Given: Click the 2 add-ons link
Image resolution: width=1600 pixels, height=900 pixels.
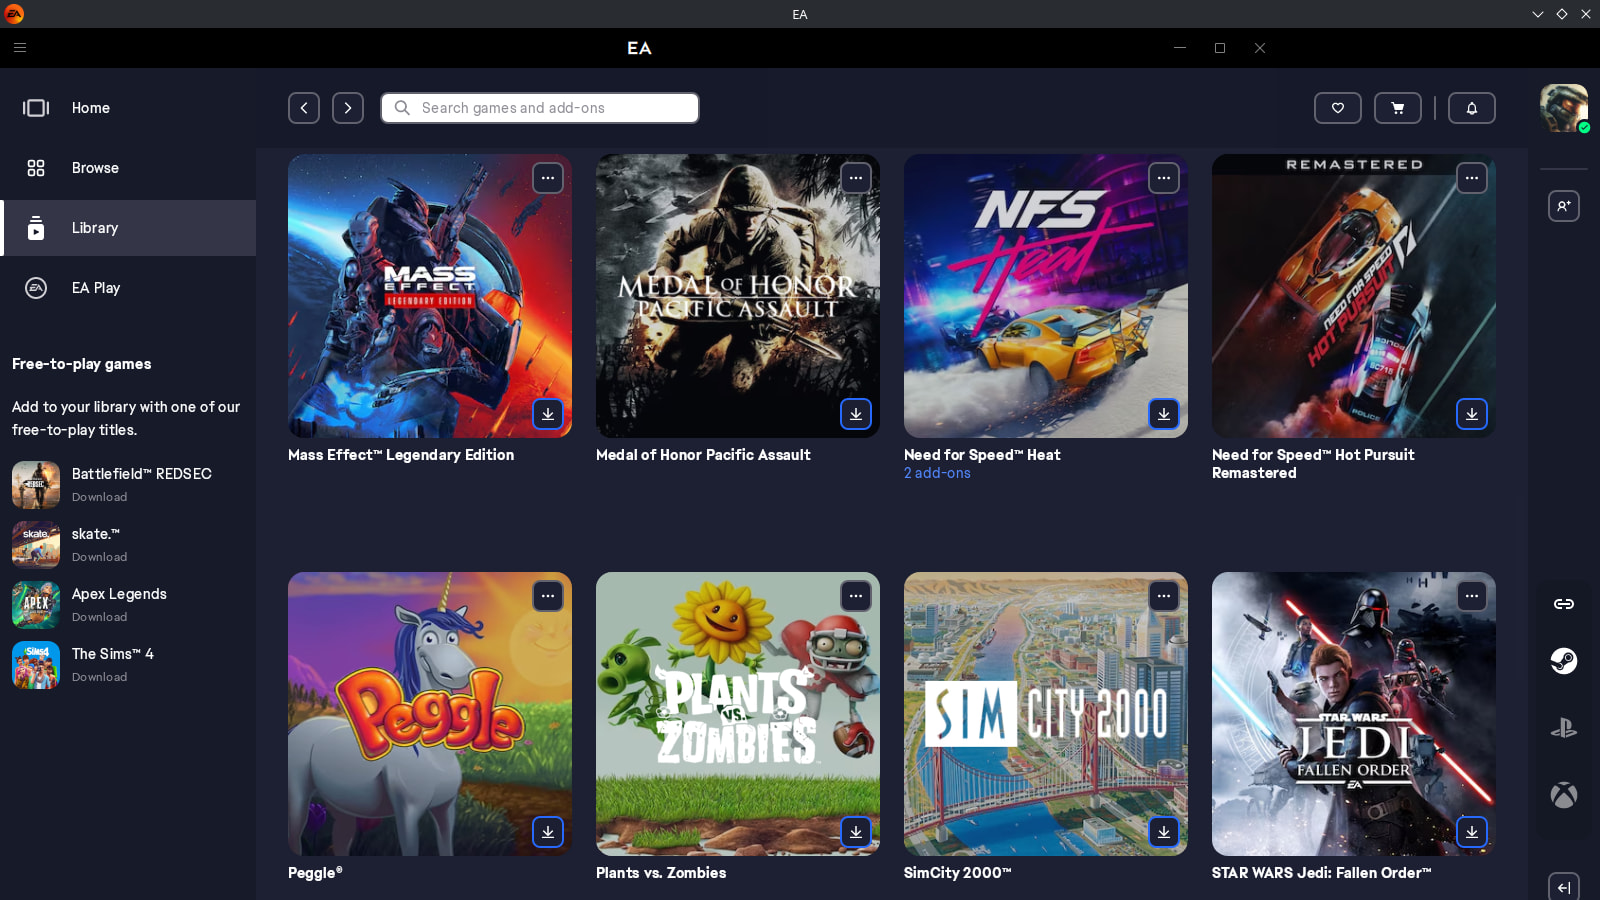Looking at the screenshot, I should click(937, 473).
